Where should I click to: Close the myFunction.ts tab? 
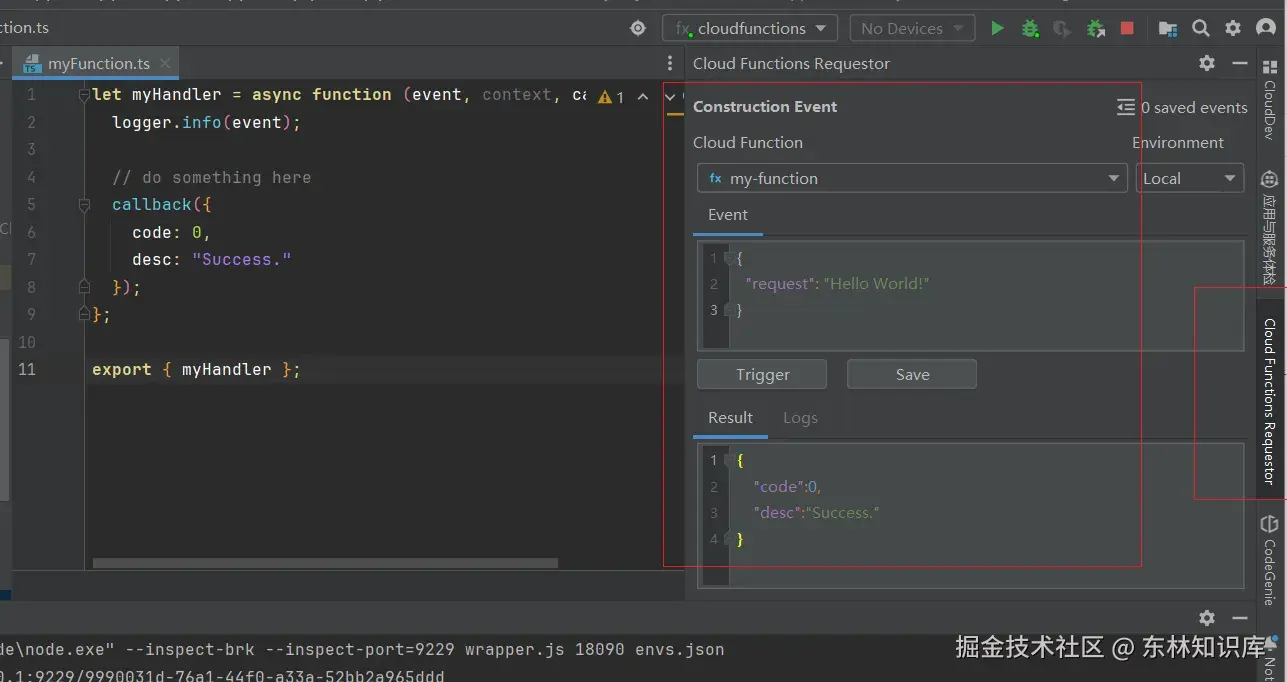[165, 63]
